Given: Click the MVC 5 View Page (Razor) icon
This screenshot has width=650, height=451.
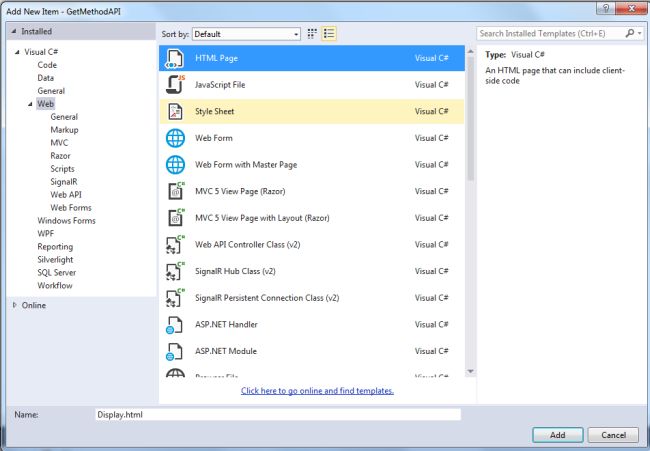Looking at the screenshot, I should pyautogui.click(x=176, y=191).
